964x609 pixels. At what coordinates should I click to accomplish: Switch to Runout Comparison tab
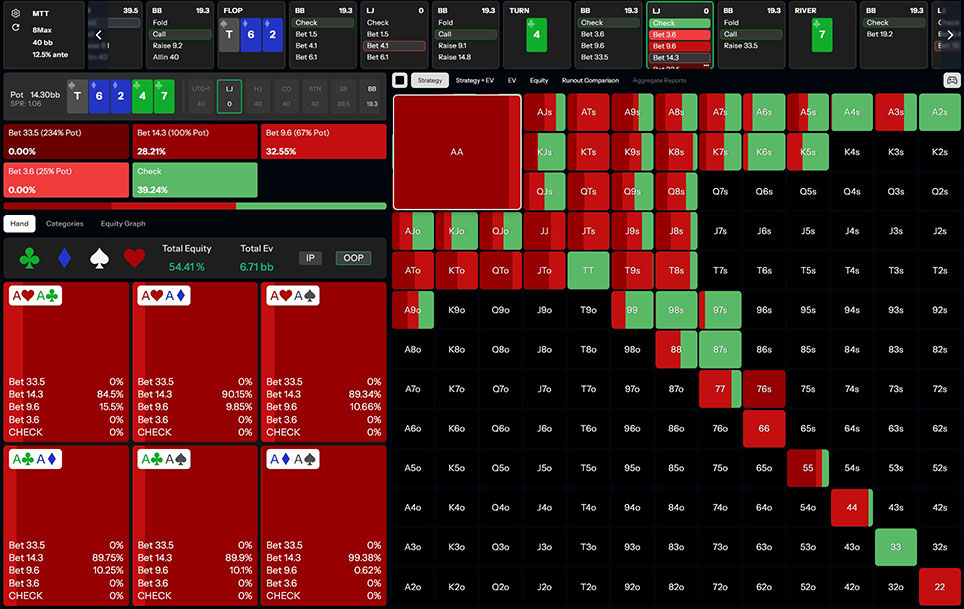tap(590, 80)
